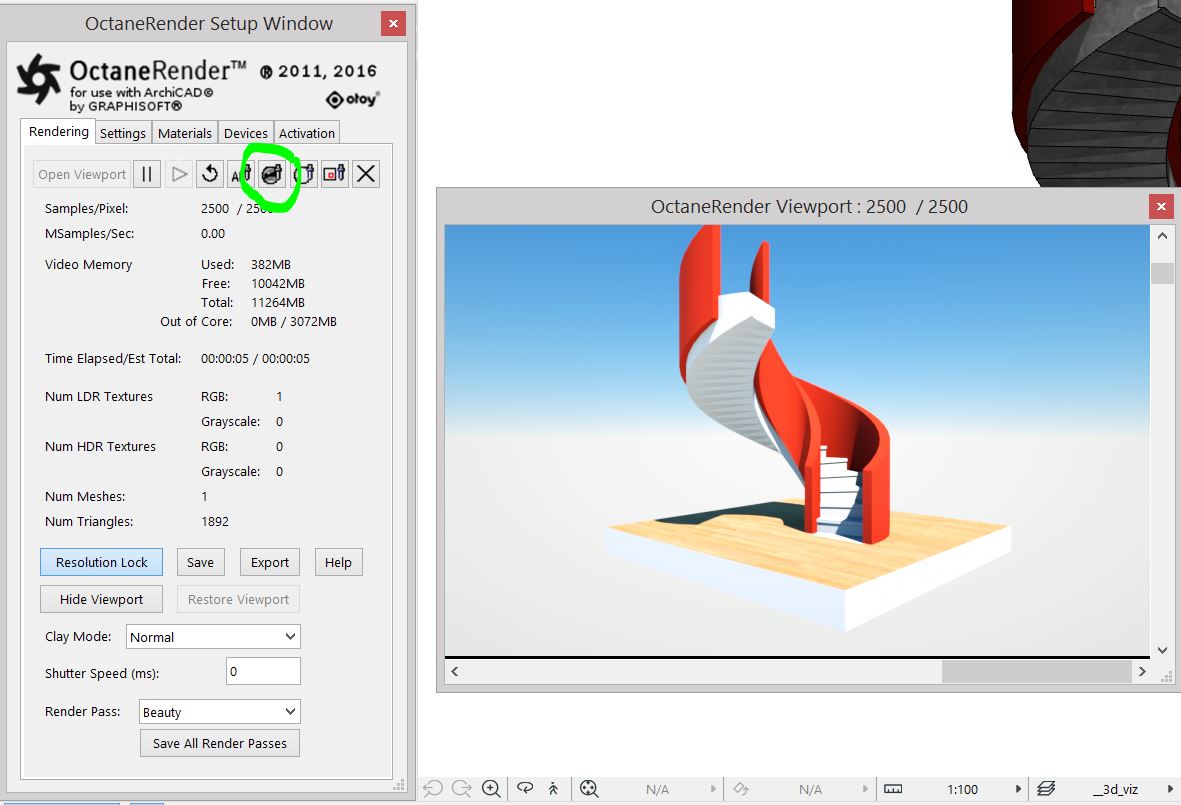Close the OctaneRender Viewport window
The image size is (1181, 805).
(x=1161, y=206)
